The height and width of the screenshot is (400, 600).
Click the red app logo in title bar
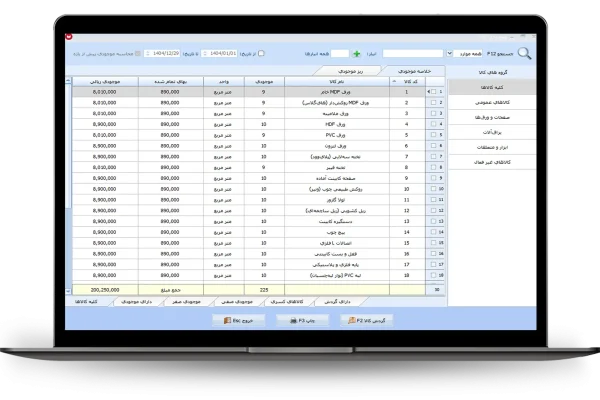[x=69, y=37]
